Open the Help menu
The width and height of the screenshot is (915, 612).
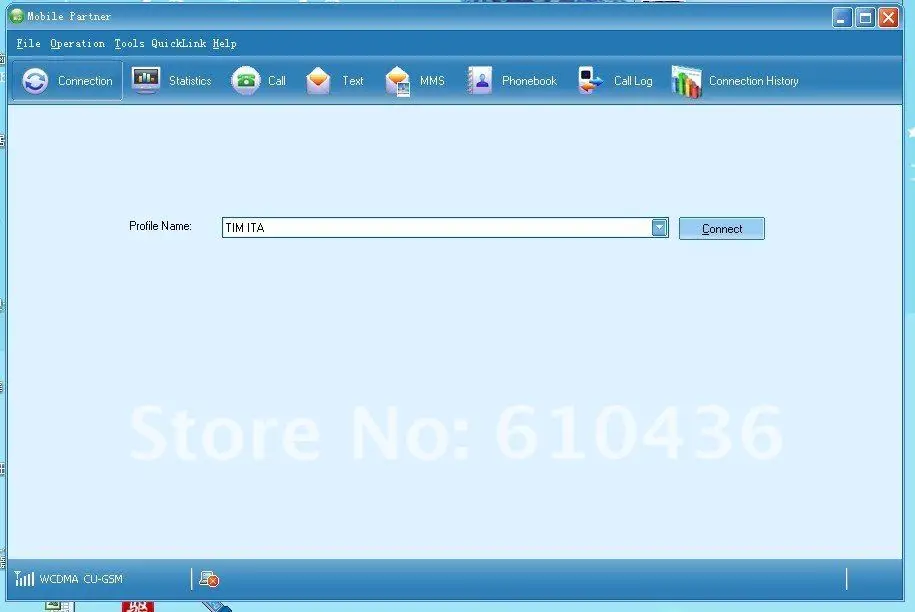coord(224,44)
